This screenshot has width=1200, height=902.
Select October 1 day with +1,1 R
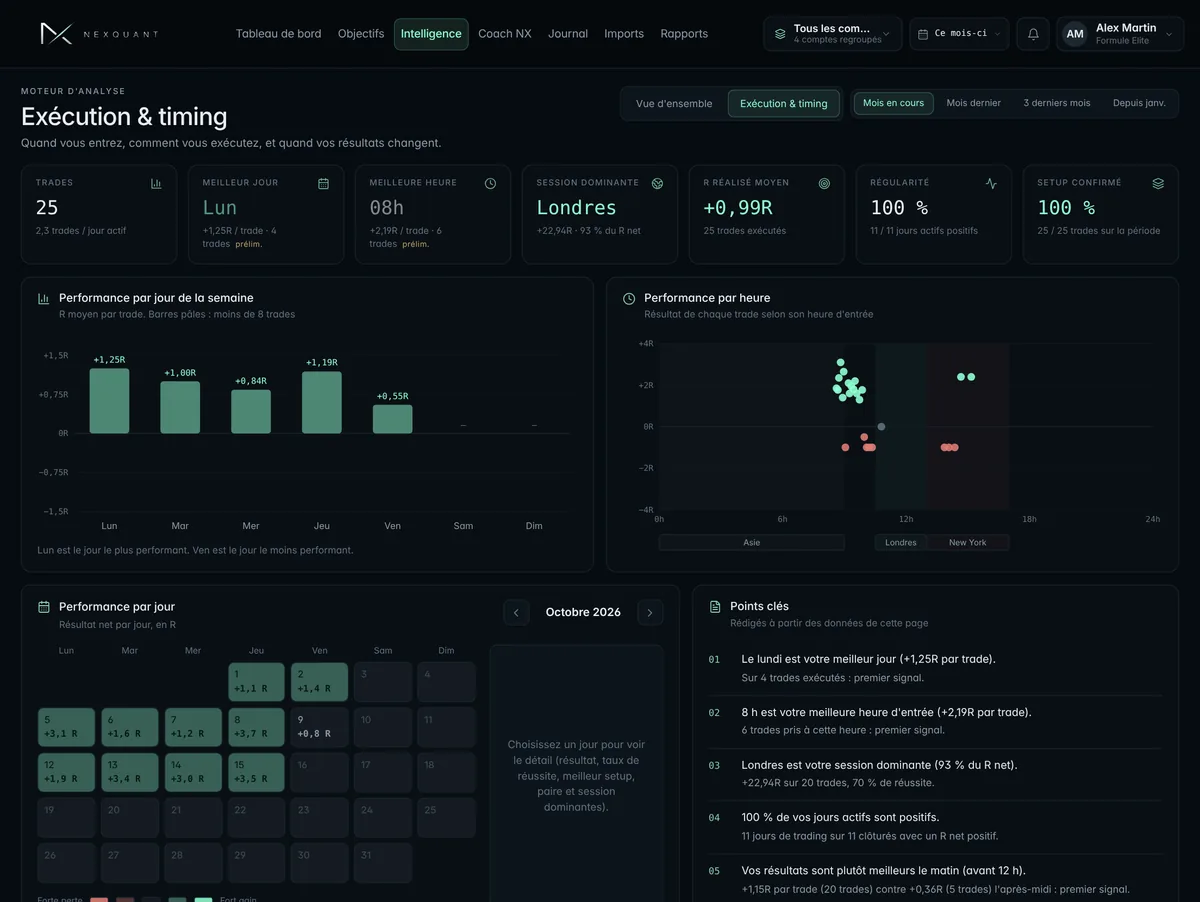coord(256,682)
